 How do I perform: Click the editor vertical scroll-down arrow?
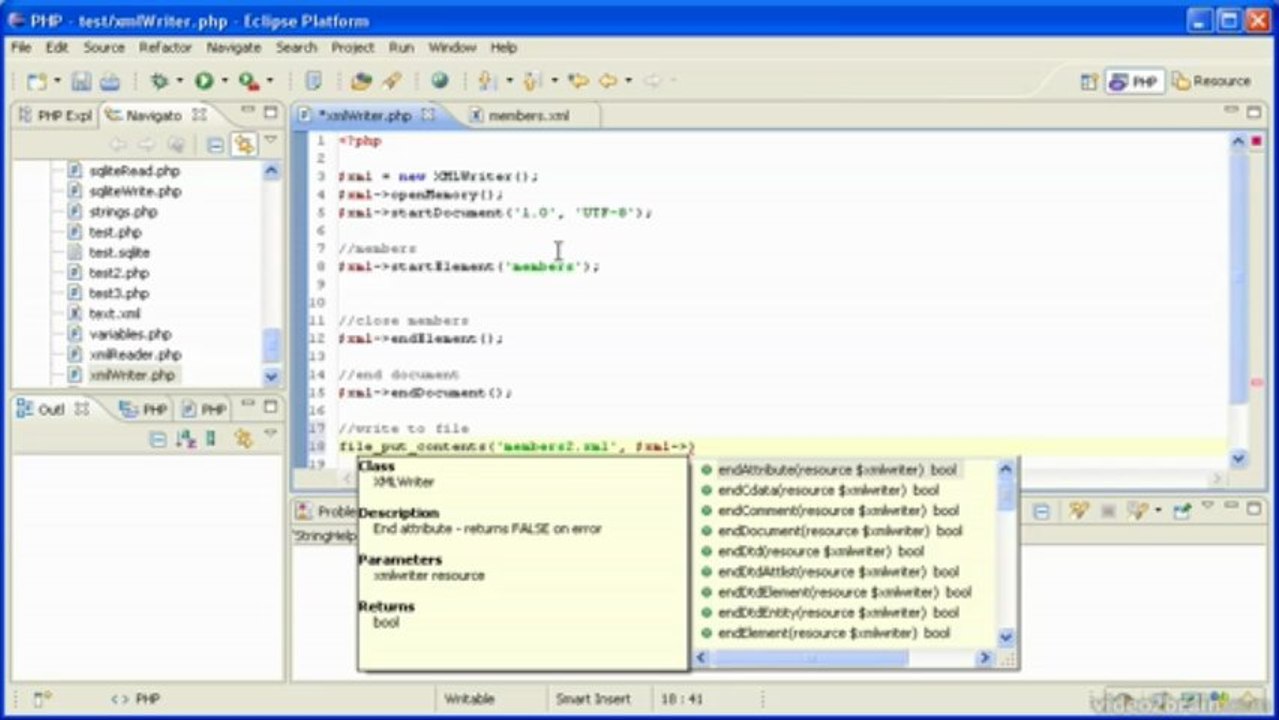coord(1238,459)
